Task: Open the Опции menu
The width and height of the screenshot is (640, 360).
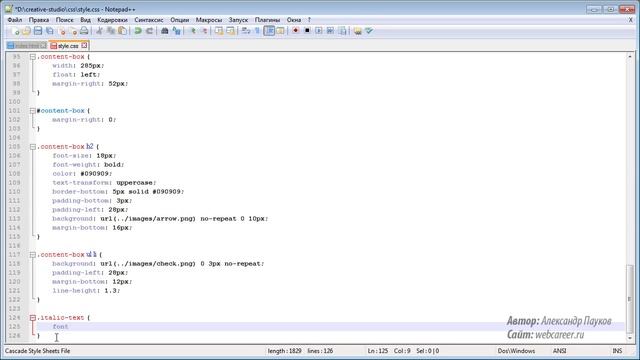Action: (180, 20)
